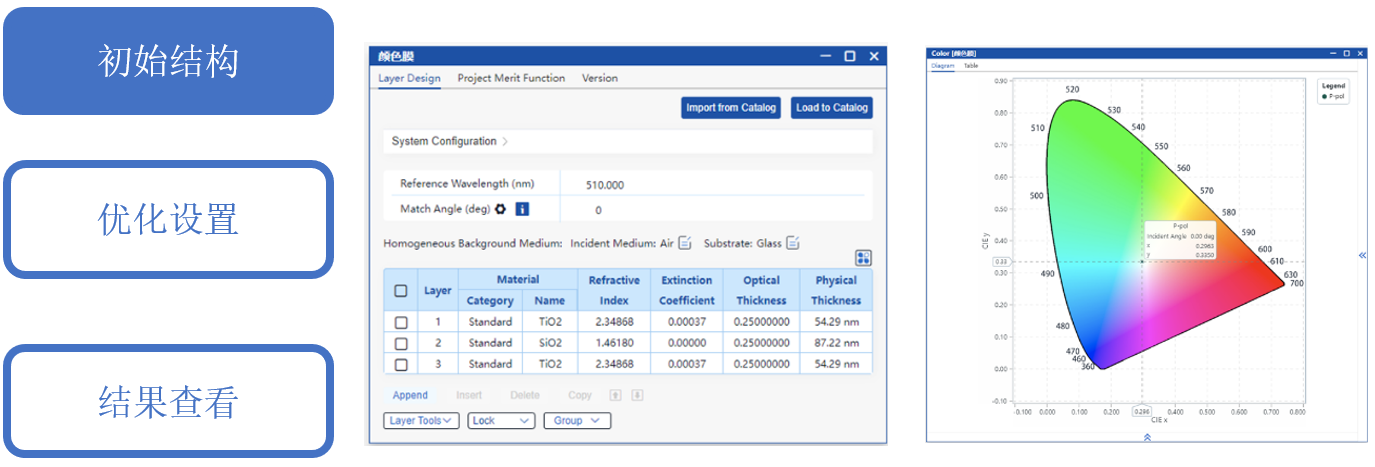Image resolution: width=1375 pixels, height=467 pixels.
Task: Edit the Incident Medium Air icon
Action: [685, 243]
